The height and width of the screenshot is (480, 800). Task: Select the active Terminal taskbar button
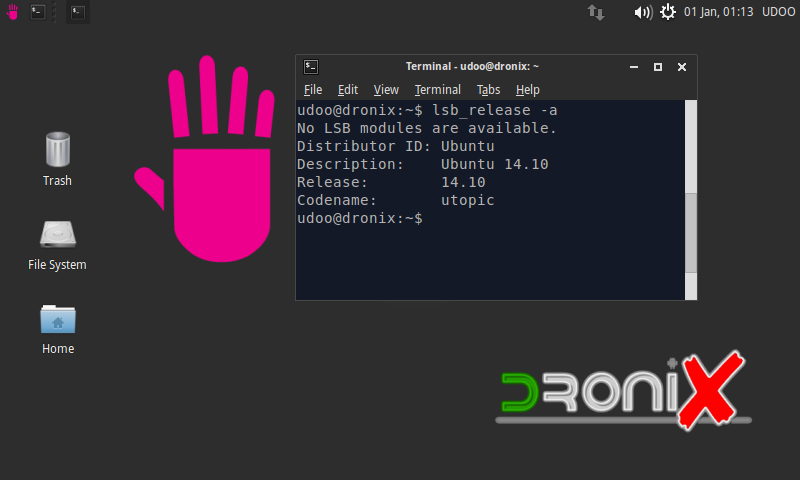(78, 12)
